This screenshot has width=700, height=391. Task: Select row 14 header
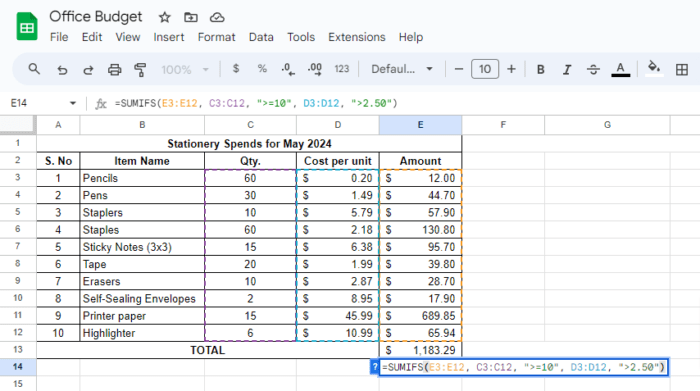tap(18, 367)
